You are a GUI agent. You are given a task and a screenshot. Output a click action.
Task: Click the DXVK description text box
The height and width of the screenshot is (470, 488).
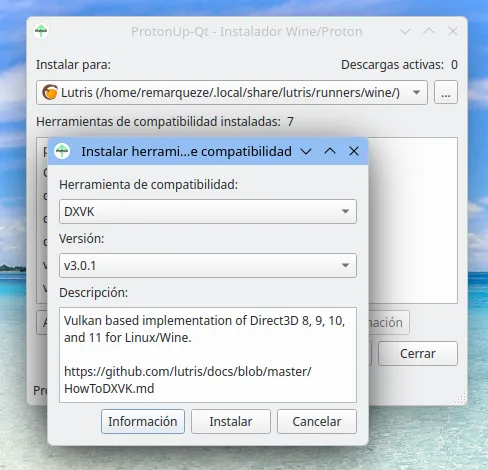tap(208, 355)
